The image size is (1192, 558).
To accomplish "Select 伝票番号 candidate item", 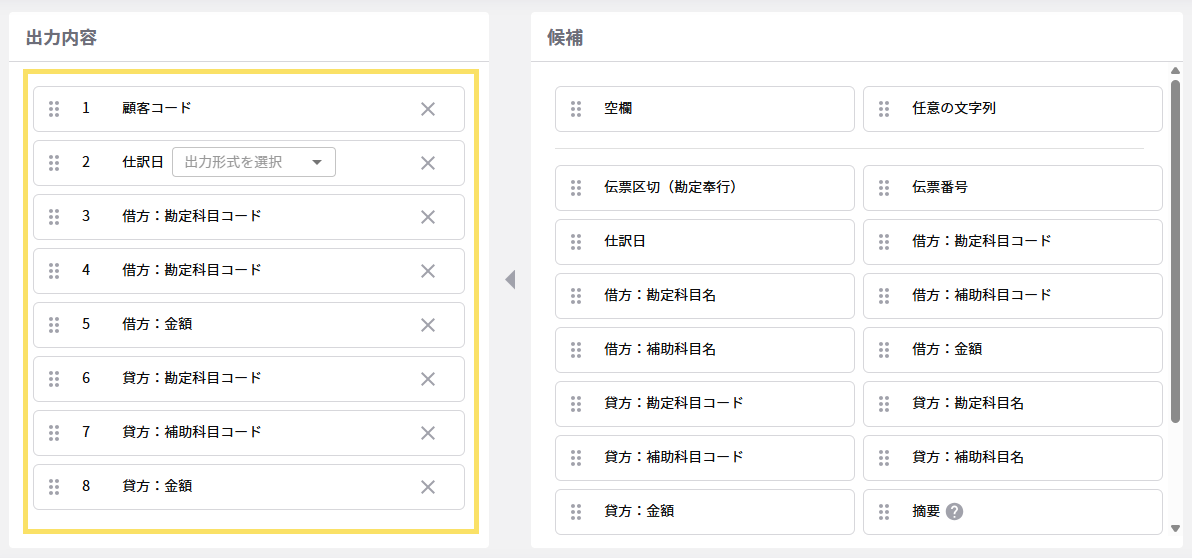I will [1012, 187].
